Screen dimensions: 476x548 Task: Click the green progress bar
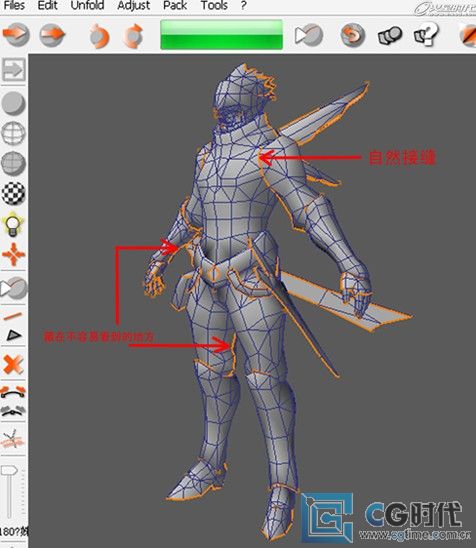click(221, 35)
